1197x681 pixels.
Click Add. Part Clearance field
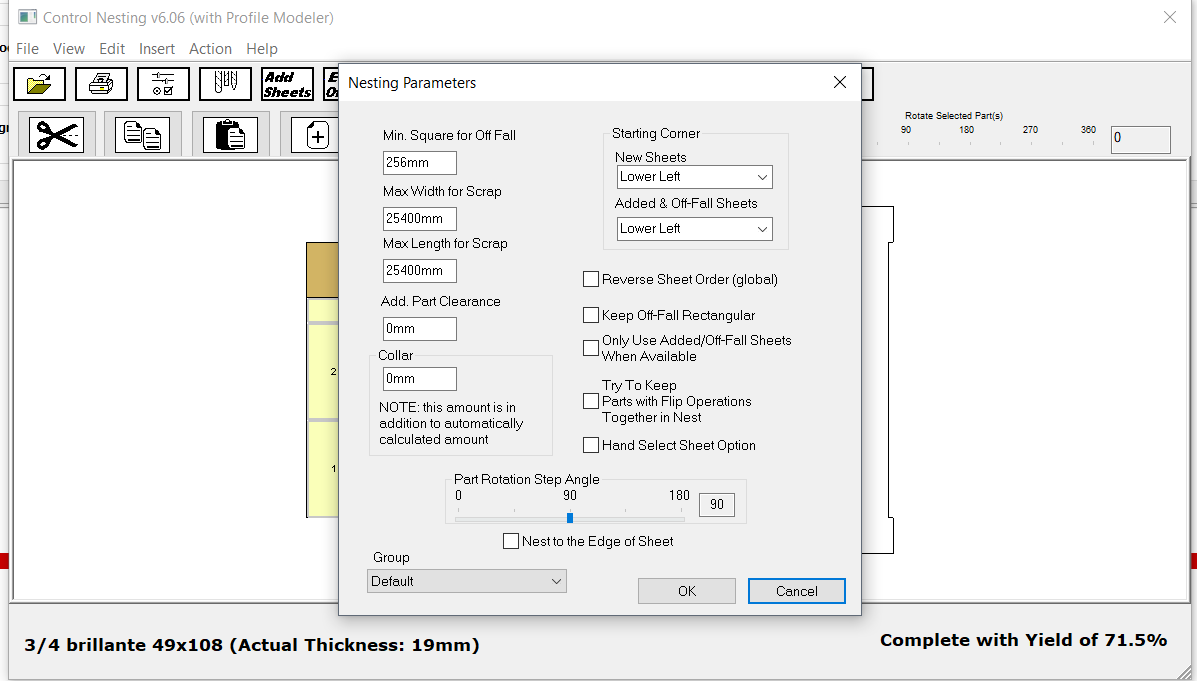[x=420, y=328]
